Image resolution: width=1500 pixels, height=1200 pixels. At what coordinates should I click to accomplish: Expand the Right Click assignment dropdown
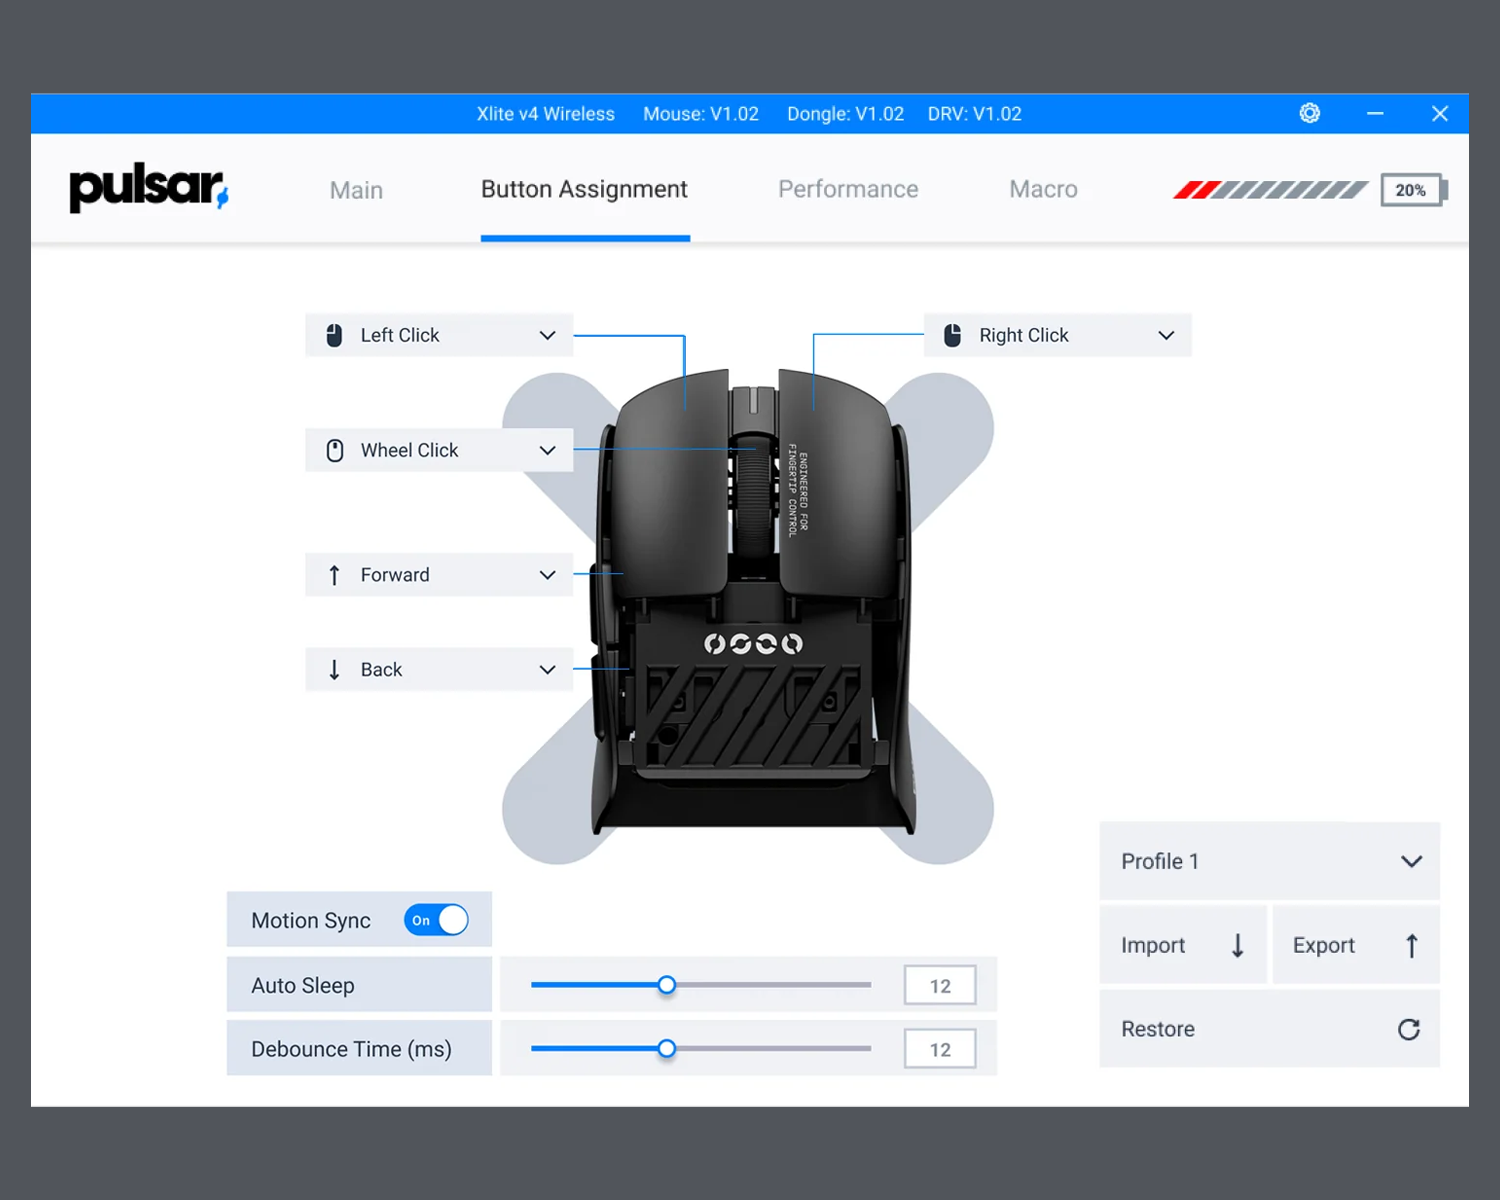[1165, 335]
